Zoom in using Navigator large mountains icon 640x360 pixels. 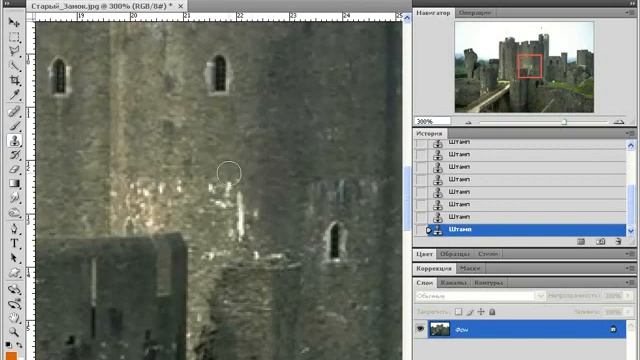click(619, 122)
